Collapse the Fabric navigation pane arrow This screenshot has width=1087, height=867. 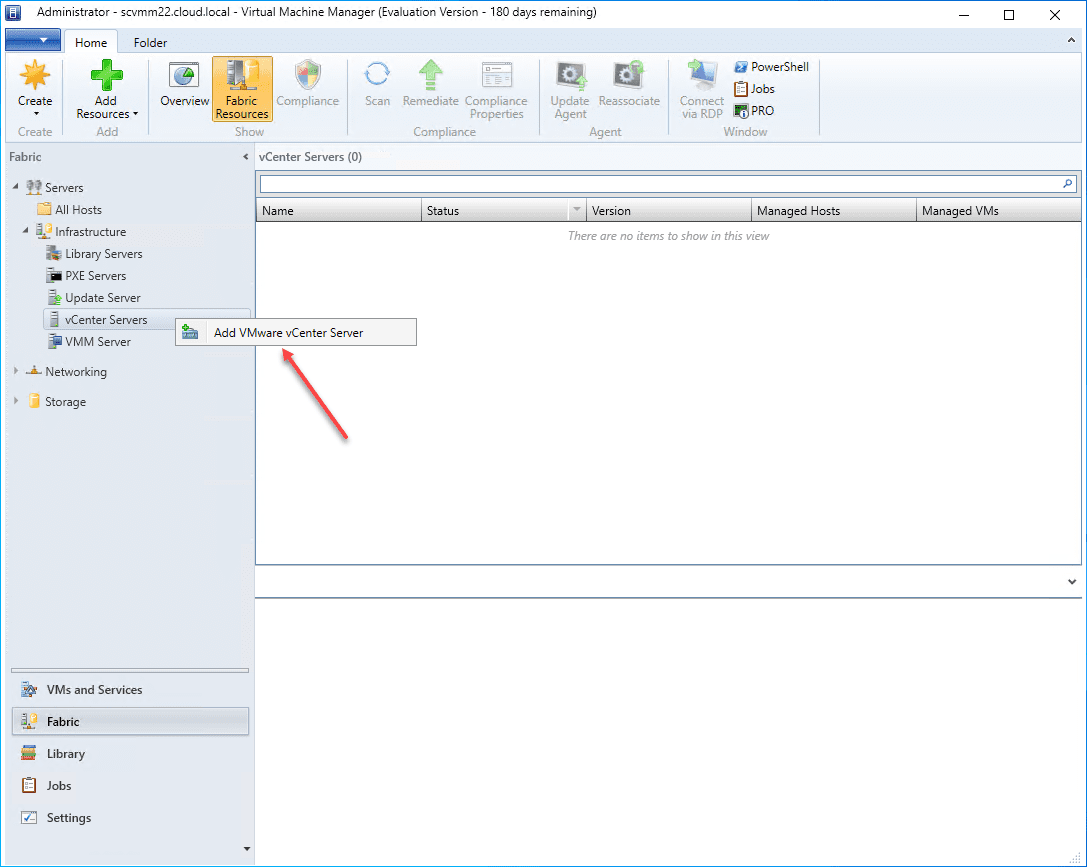click(x=245, y=157)
